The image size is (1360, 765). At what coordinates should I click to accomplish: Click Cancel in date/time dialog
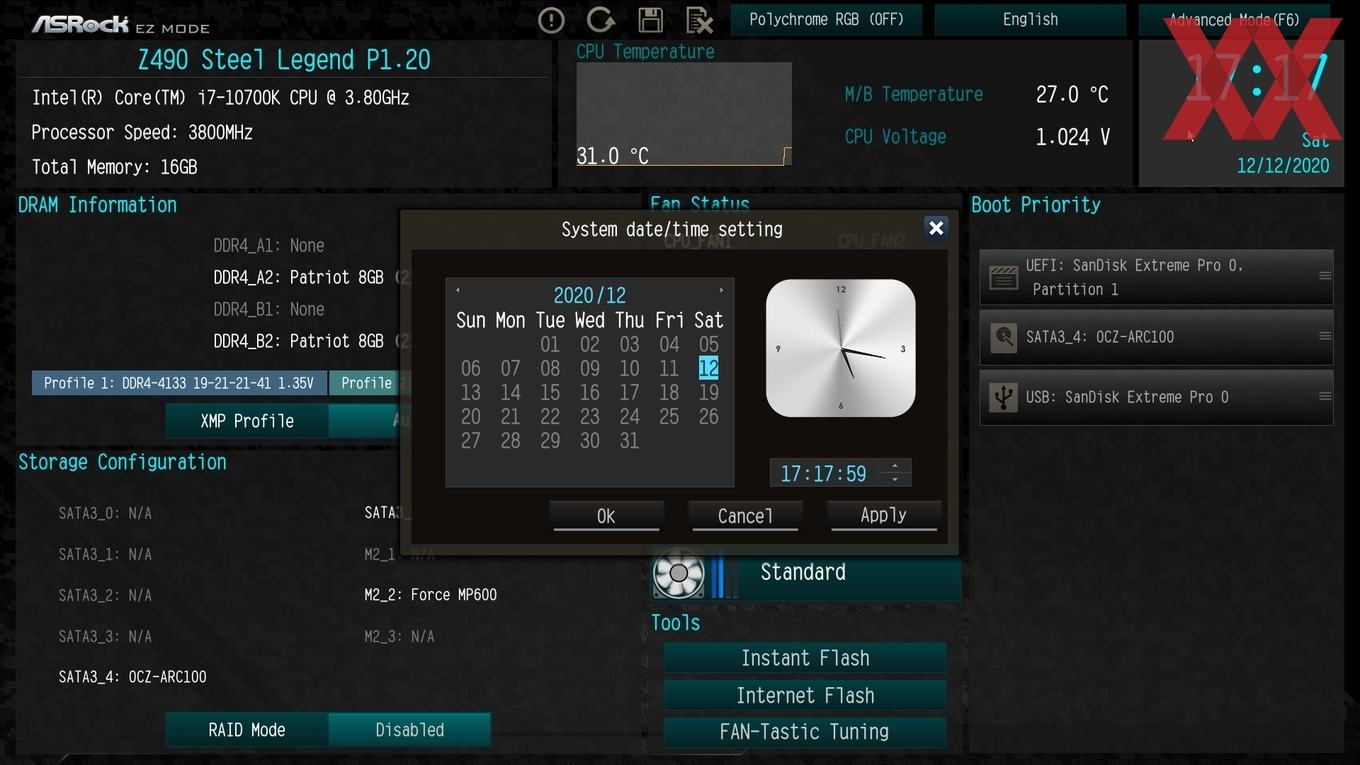pyautogui.click(x=745, y=516)
